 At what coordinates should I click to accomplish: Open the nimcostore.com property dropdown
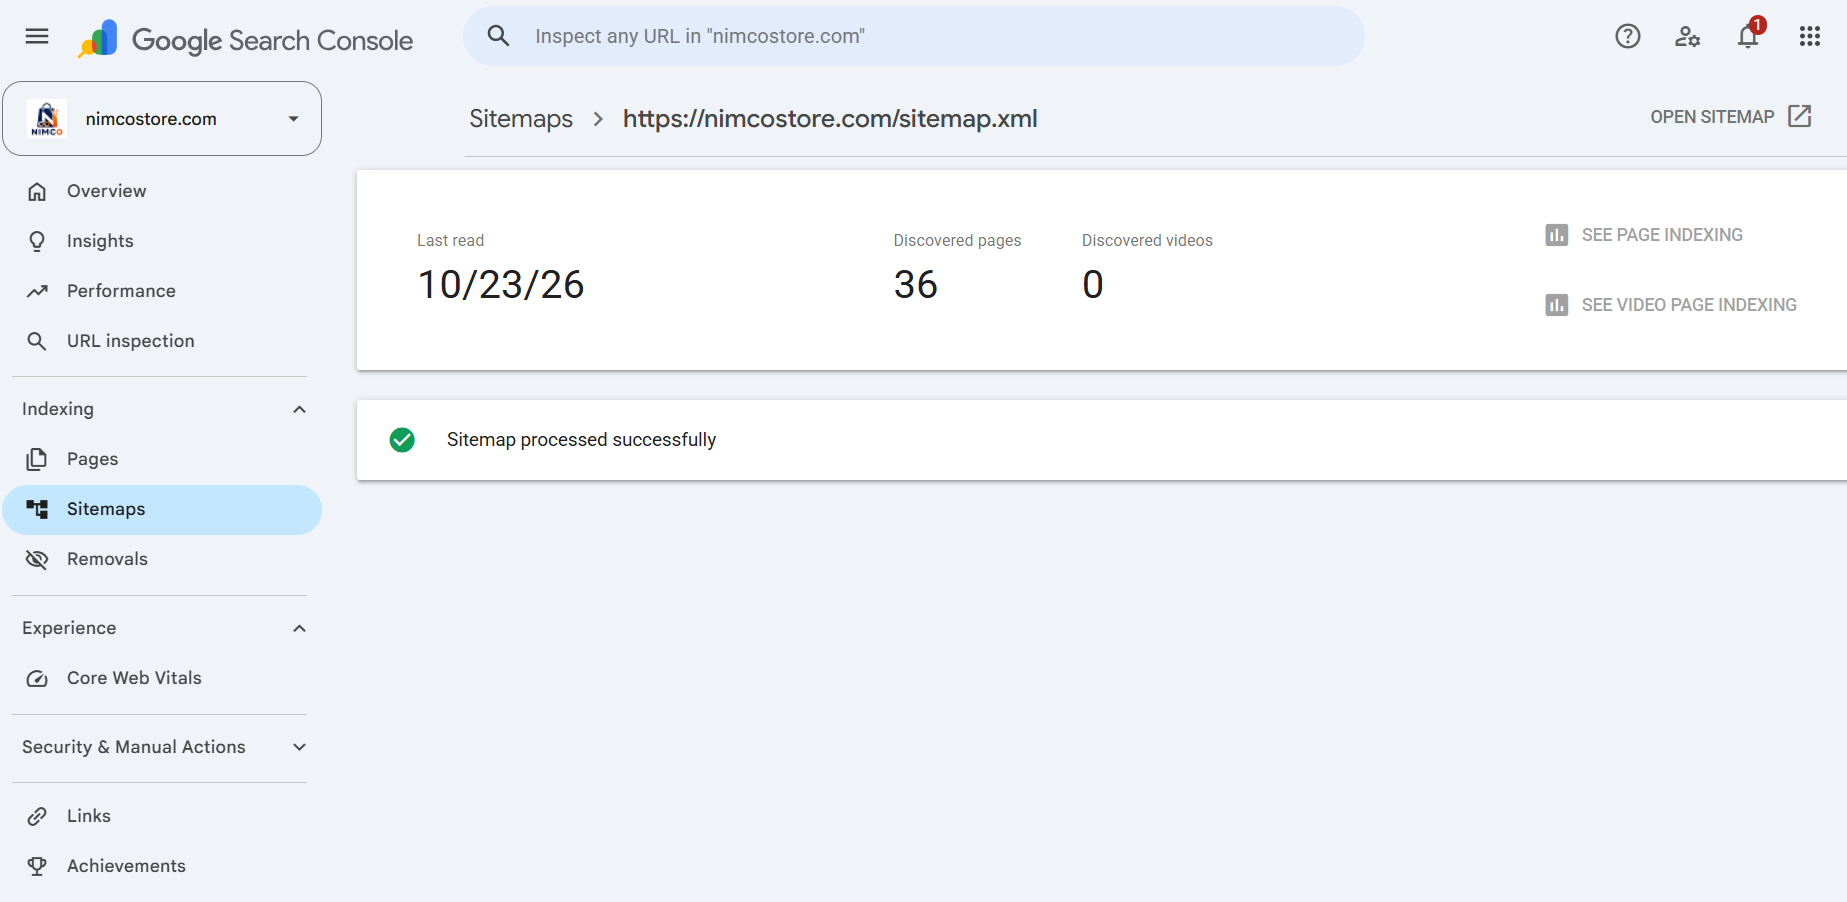tap(162, 119)
